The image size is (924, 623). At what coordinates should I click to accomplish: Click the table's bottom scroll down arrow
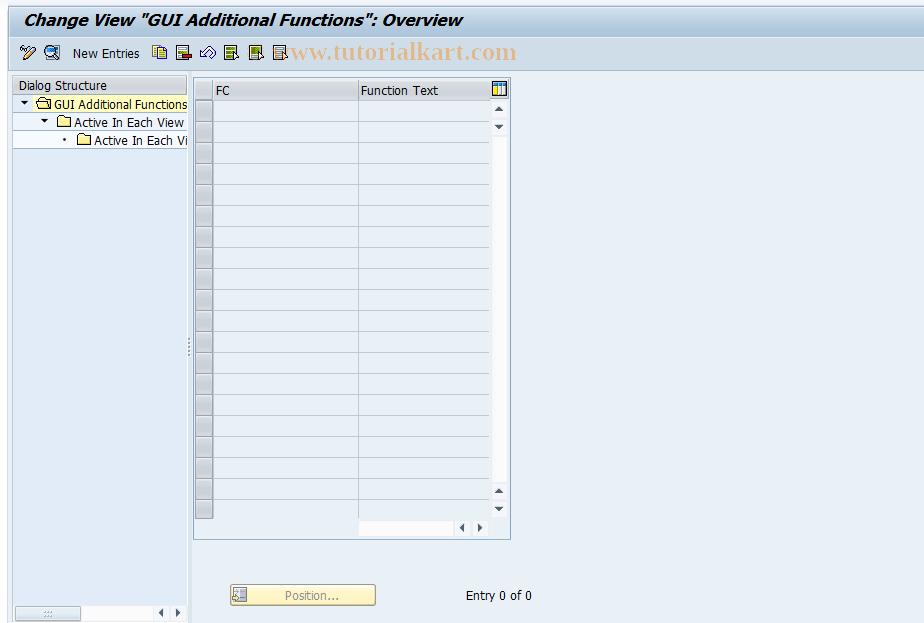click(499, 509)
